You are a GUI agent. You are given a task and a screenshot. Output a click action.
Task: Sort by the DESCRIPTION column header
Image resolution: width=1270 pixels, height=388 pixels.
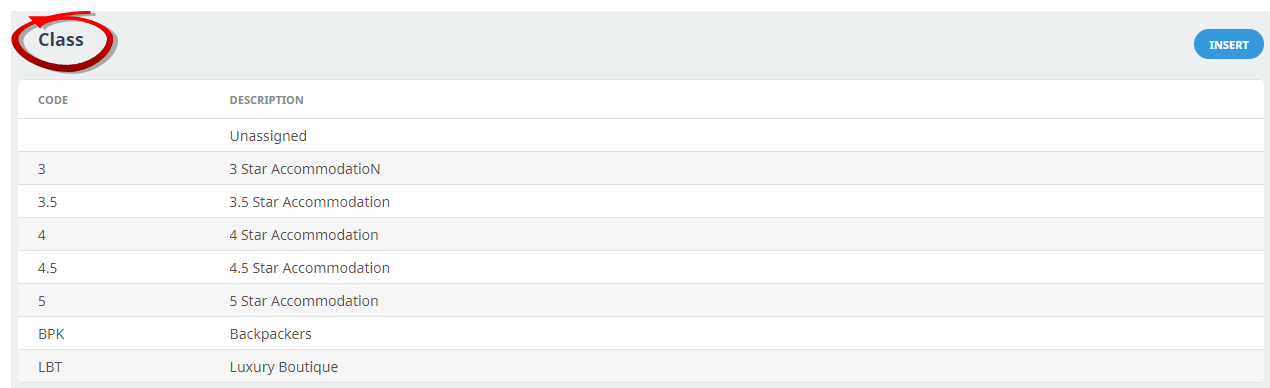(267, 100)
